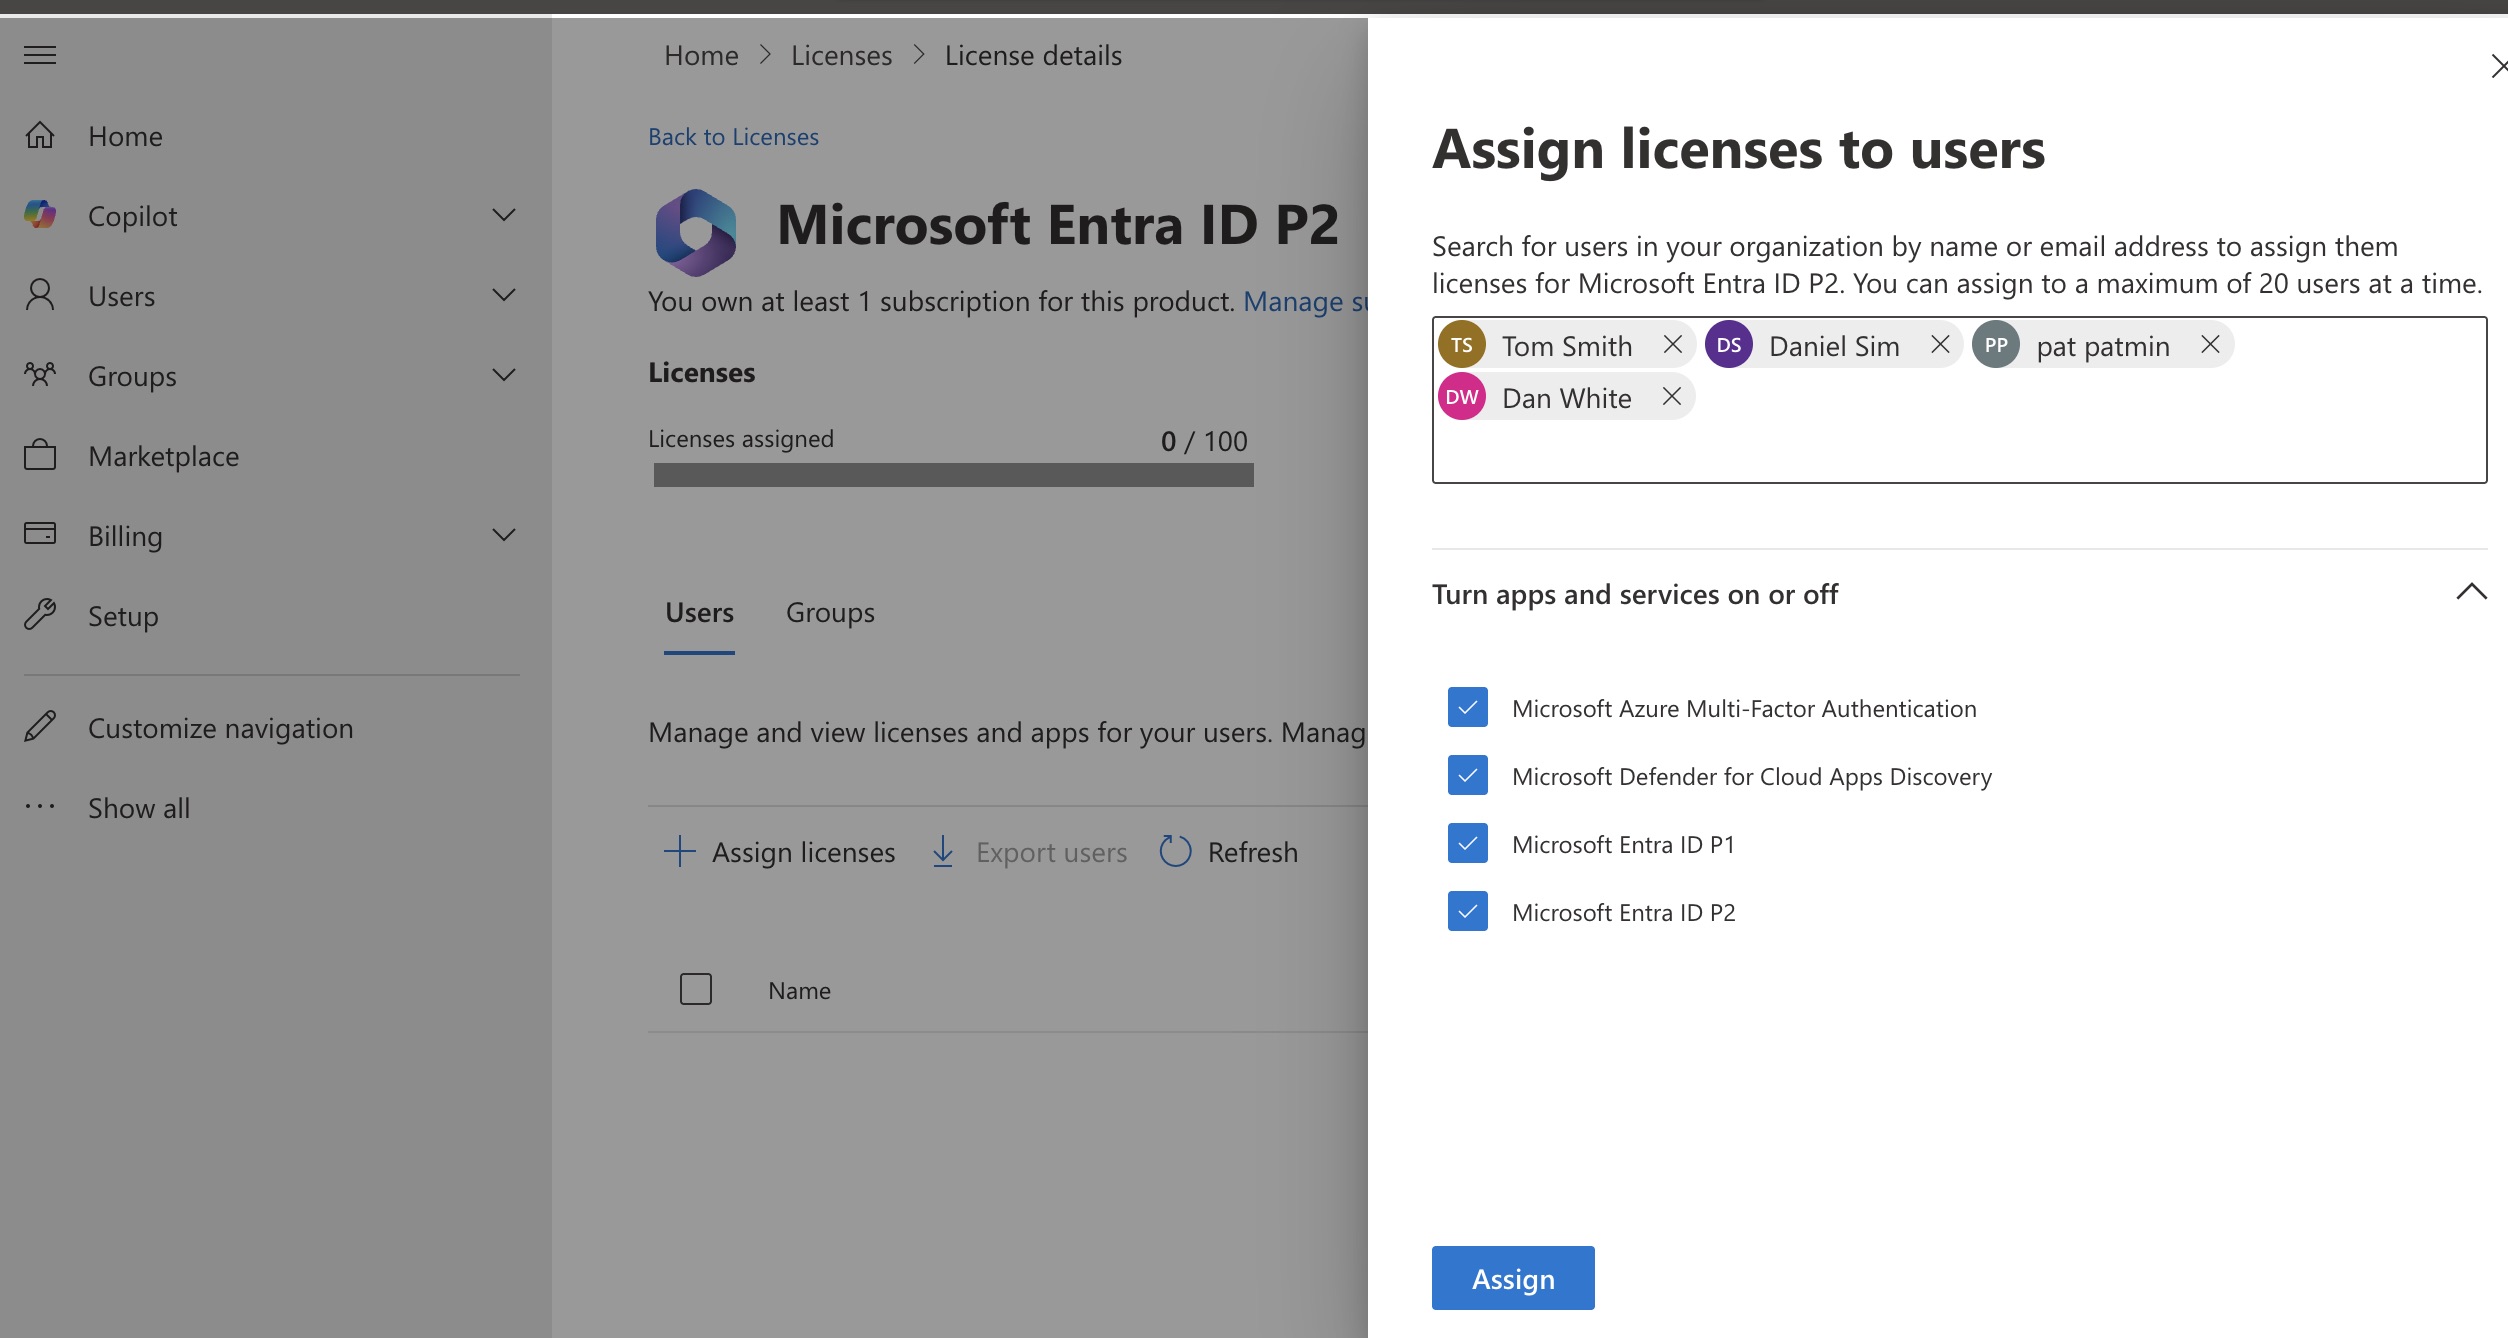
Task: Open Marketplace in sidebar
Action: 163,456
